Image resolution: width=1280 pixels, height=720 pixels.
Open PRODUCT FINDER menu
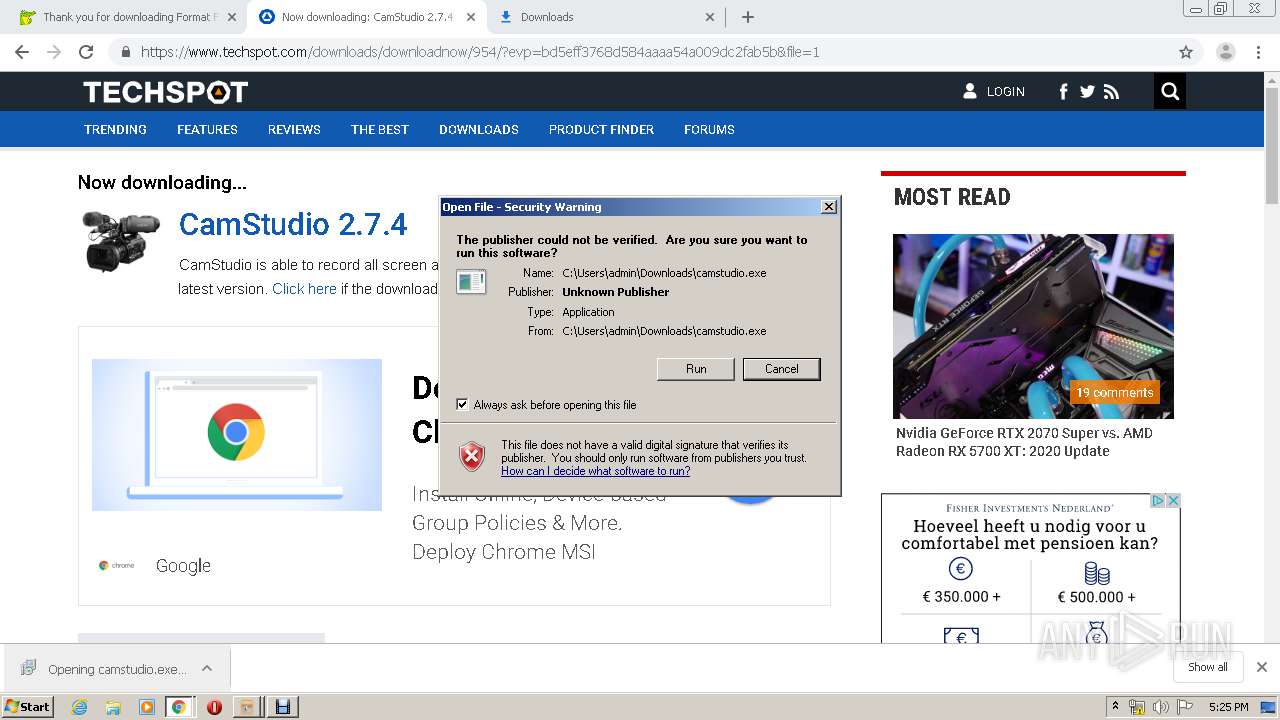[x=601, y=129]
